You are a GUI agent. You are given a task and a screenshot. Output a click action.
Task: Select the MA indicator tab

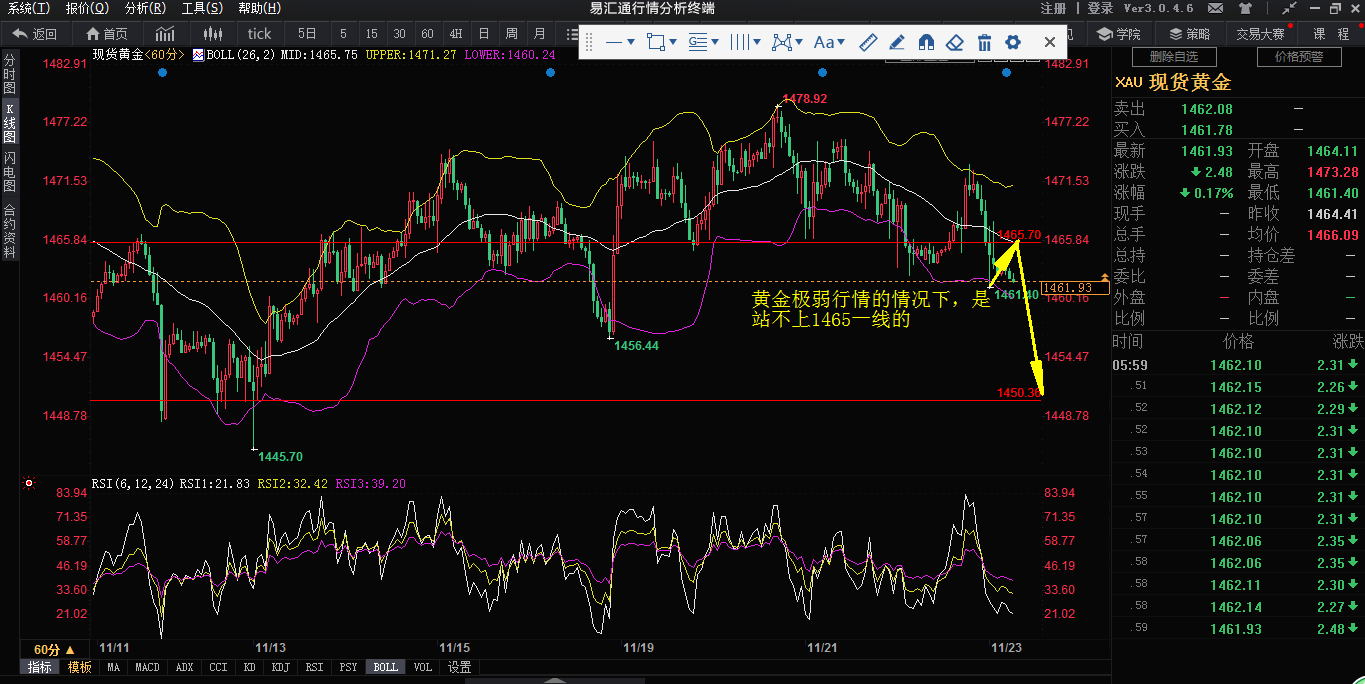point(113,667)
